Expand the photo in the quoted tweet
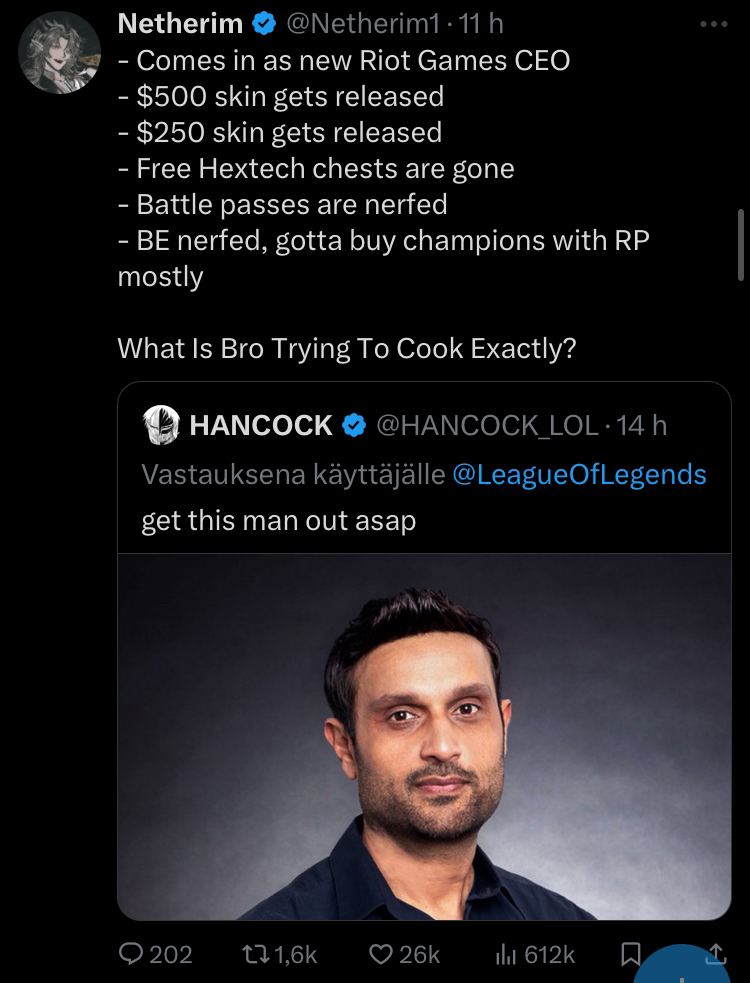 (x=424, y=736)
